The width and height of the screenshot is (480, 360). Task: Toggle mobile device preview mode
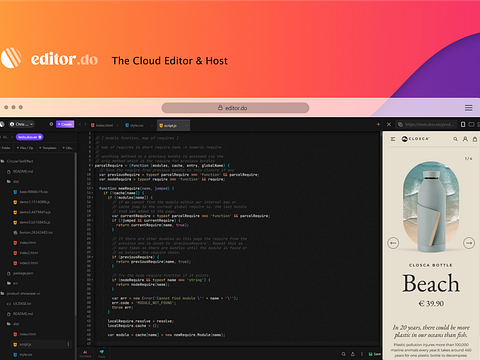(x=463, y=124)
